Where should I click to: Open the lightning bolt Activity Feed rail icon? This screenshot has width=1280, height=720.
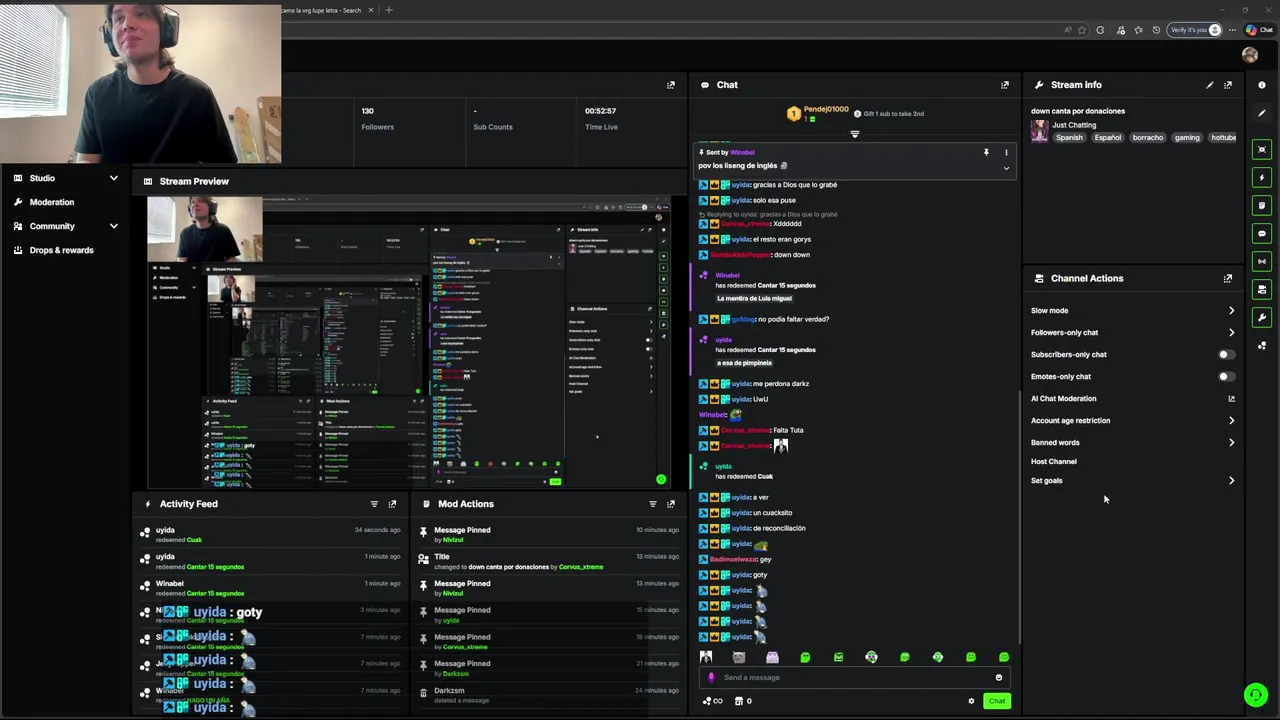(x=1262, y=177)
